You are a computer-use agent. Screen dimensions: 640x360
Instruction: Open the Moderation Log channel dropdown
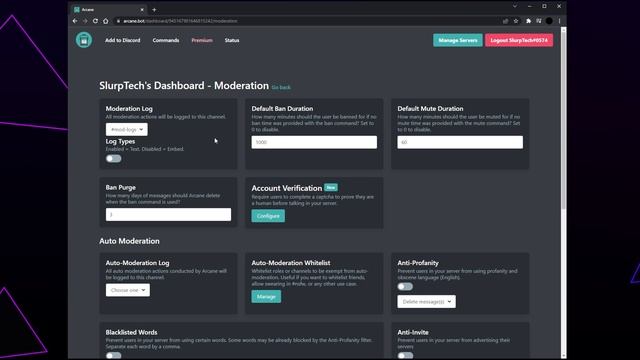[x=127, y=129]
